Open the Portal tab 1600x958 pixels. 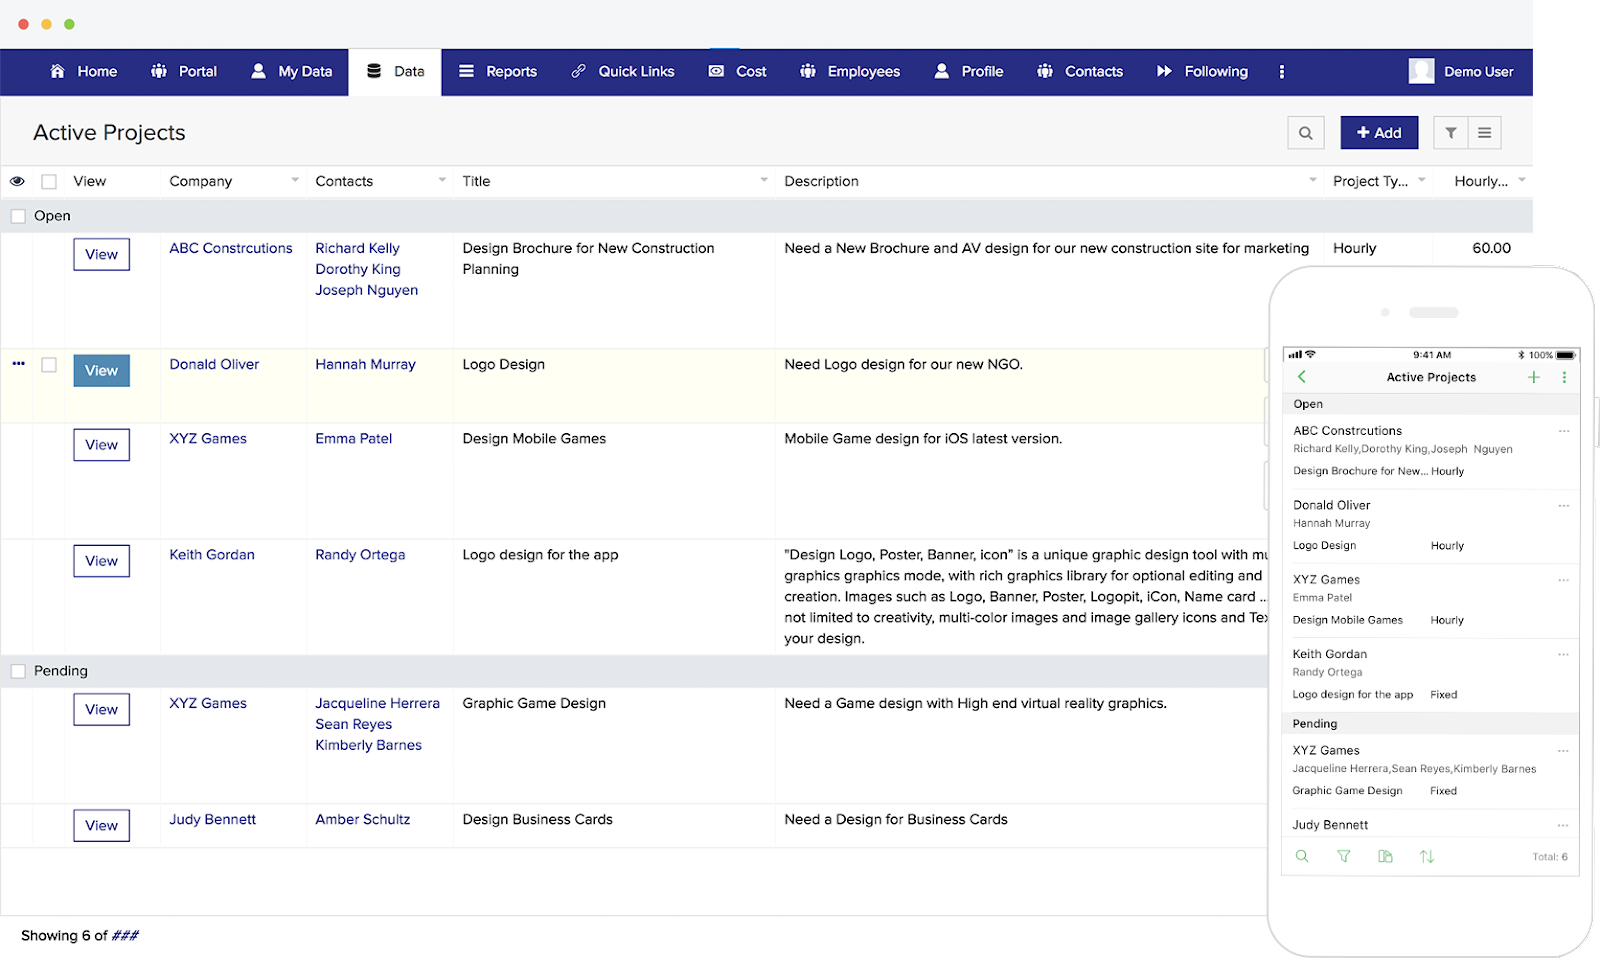(x=184, y=72)
